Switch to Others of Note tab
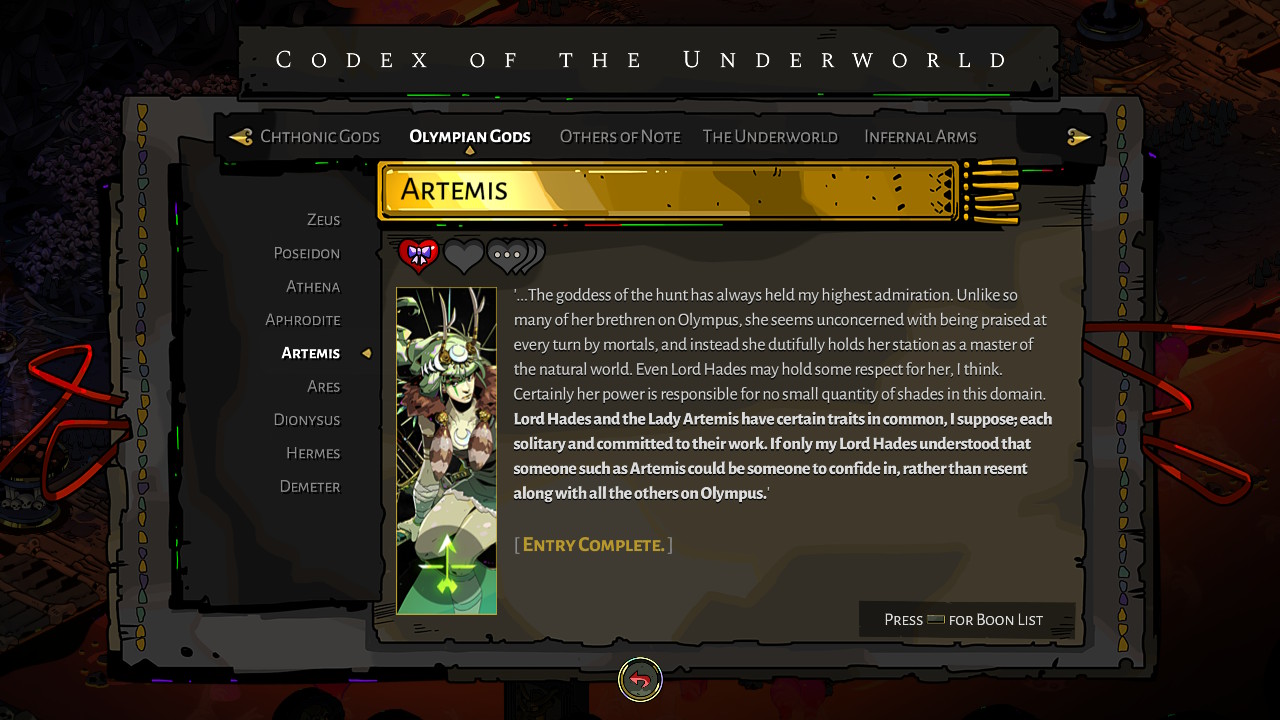This screenshot has height=720, width=1280. (x=620, y=137)
